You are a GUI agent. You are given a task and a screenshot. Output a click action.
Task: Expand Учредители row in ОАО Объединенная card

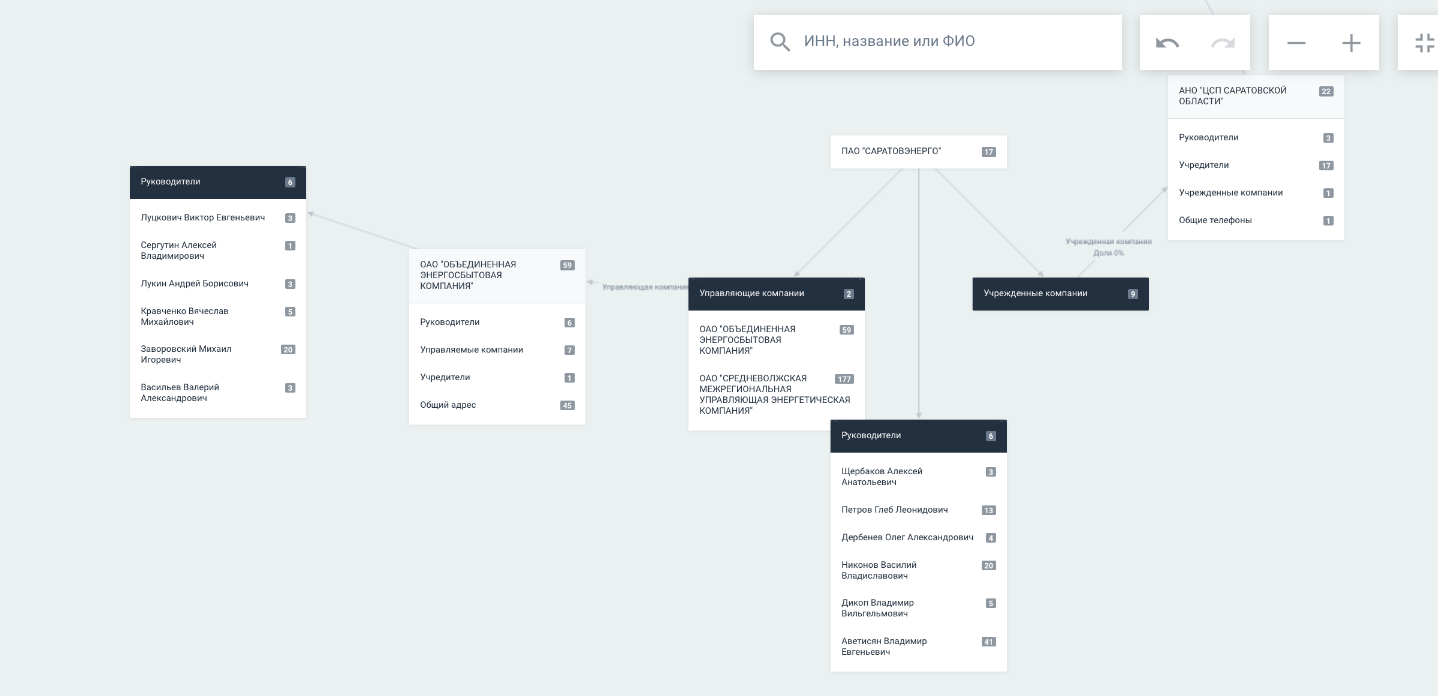[497, 377]
